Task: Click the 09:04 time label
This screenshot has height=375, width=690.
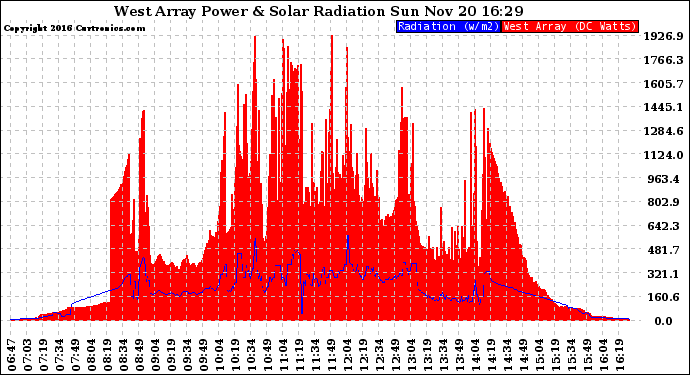Action: click(155, 355)
